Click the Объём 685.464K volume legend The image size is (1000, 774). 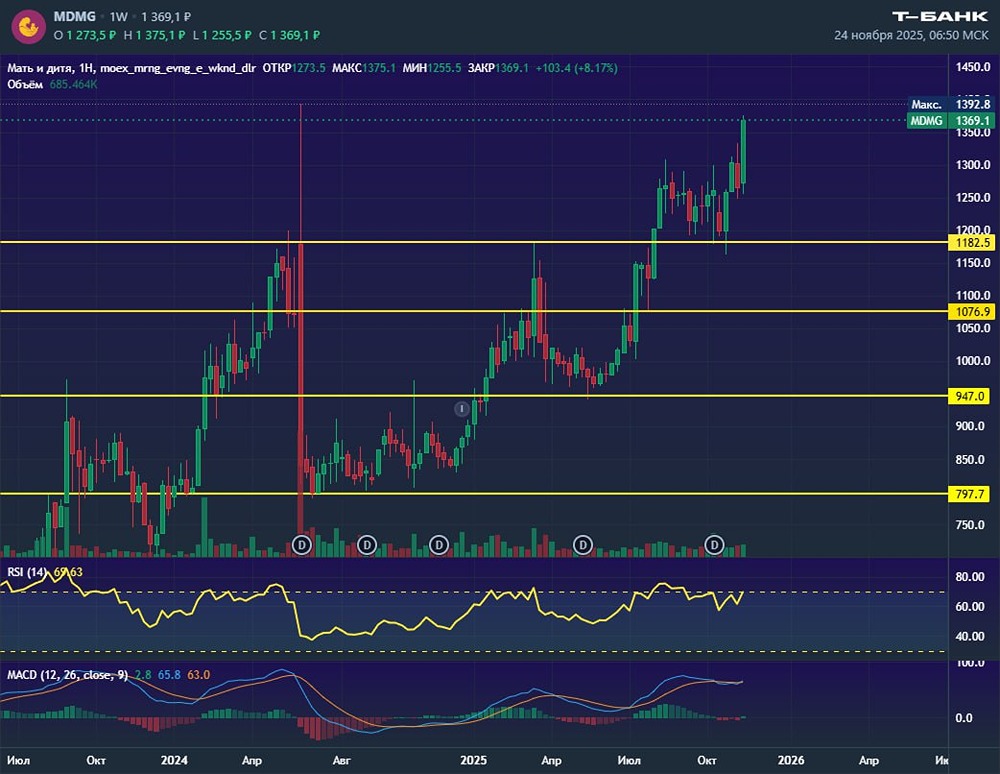pyautogui.click(x=52, y=84)
